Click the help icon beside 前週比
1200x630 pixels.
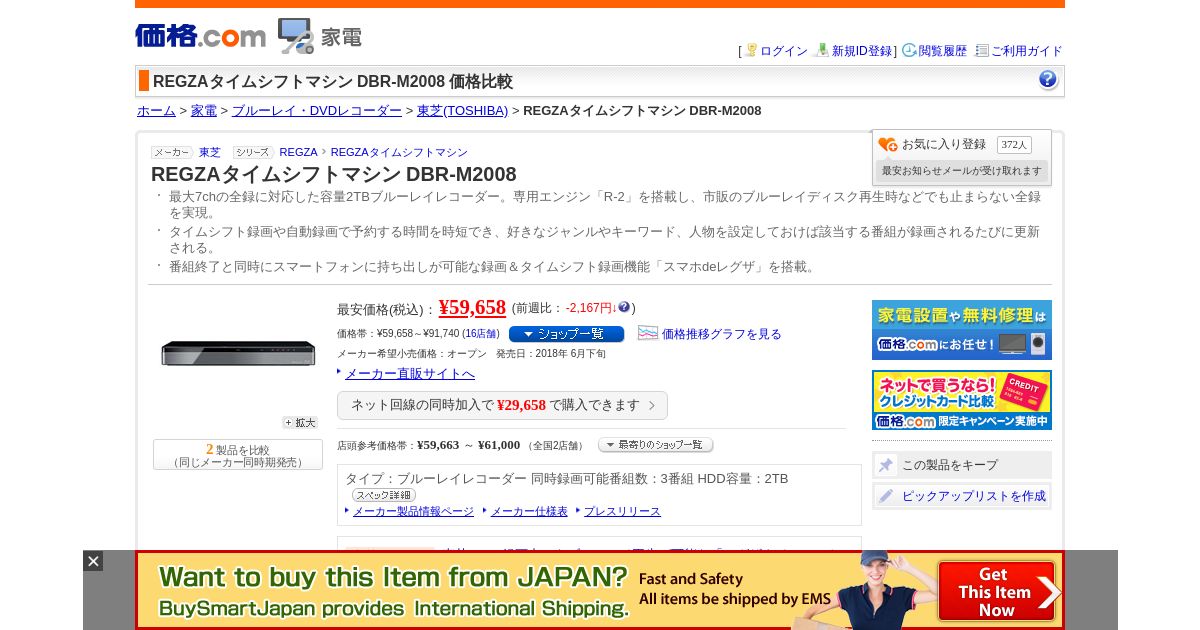tap(624, 307)
